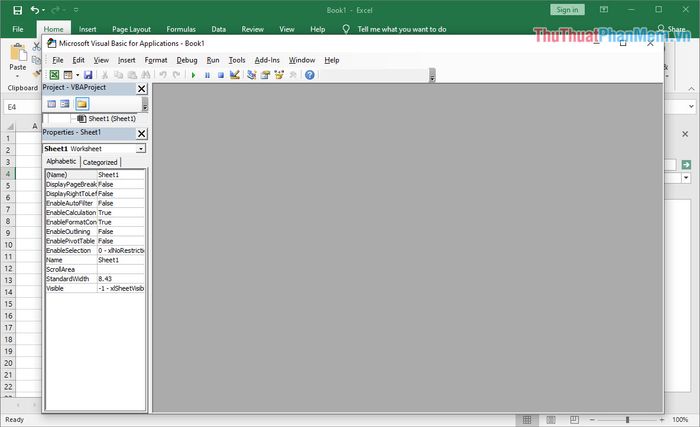The image size is (700, 427).
Task: Select StandardWidth 8.43 value
Action: point(121,279)
